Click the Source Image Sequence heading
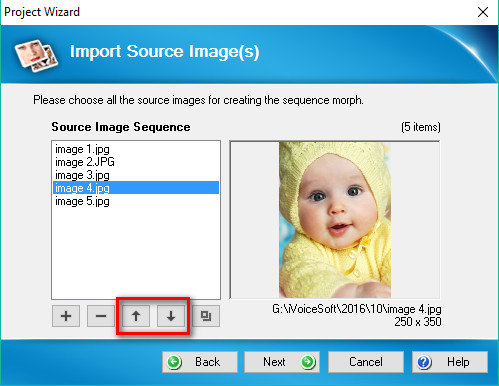This screenshot has width=499, height=386. click(x=121, y=127)
